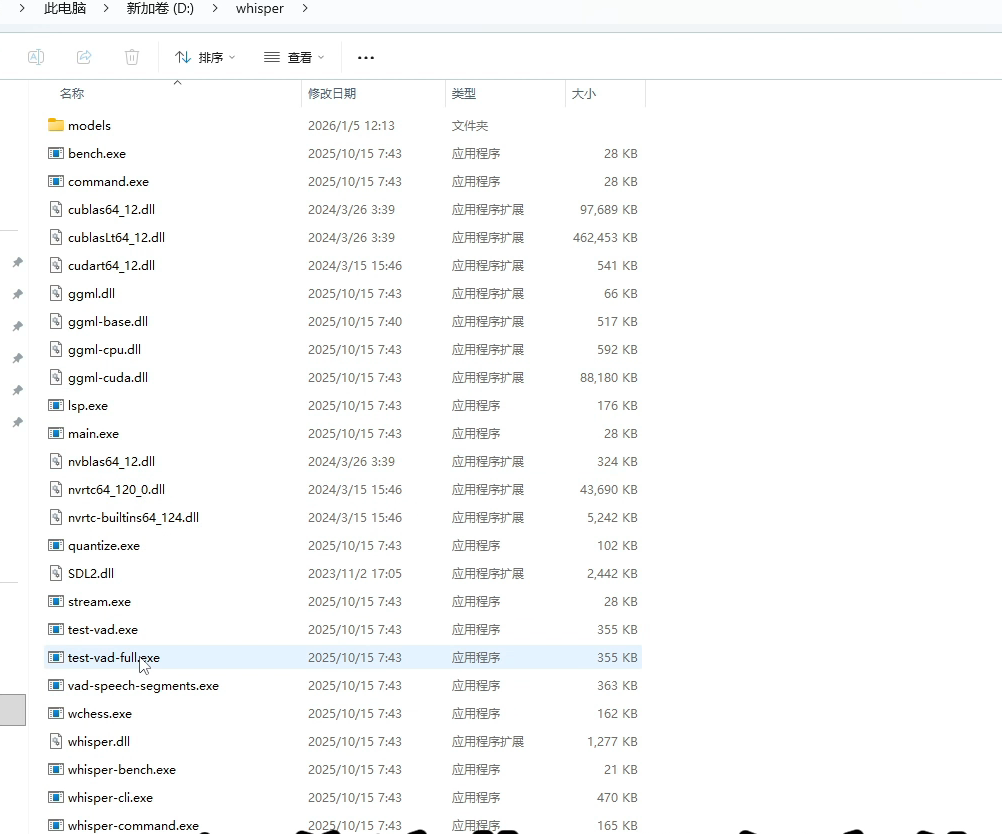Click the whisper-cli.exe file name

click(111, 798)
